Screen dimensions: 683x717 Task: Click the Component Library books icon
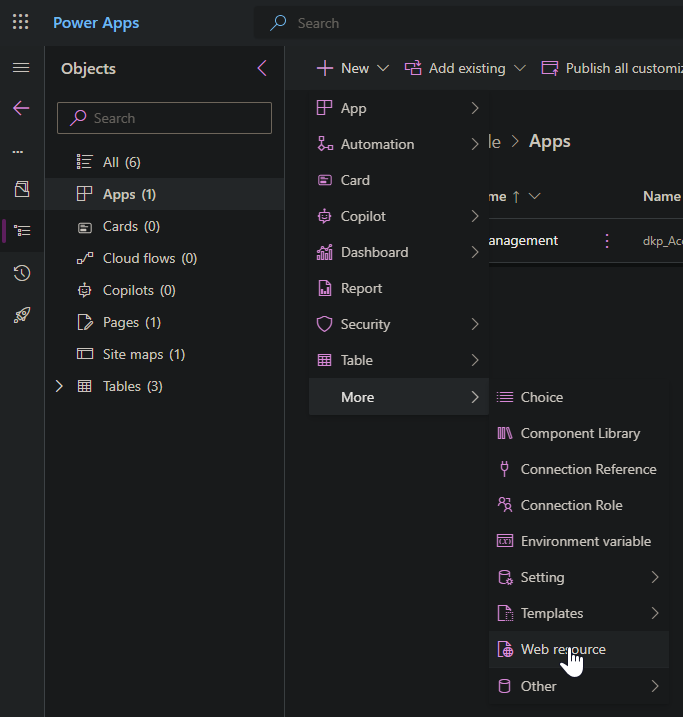[505, 433]
